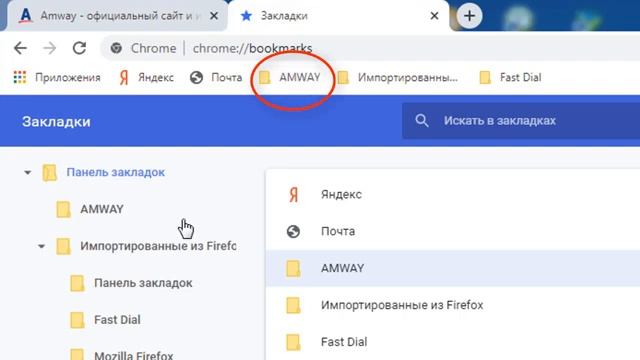This screenshot has height=360, width=640.
Task: Select Панель закладок in the folder tree
Action: (116, 172)
